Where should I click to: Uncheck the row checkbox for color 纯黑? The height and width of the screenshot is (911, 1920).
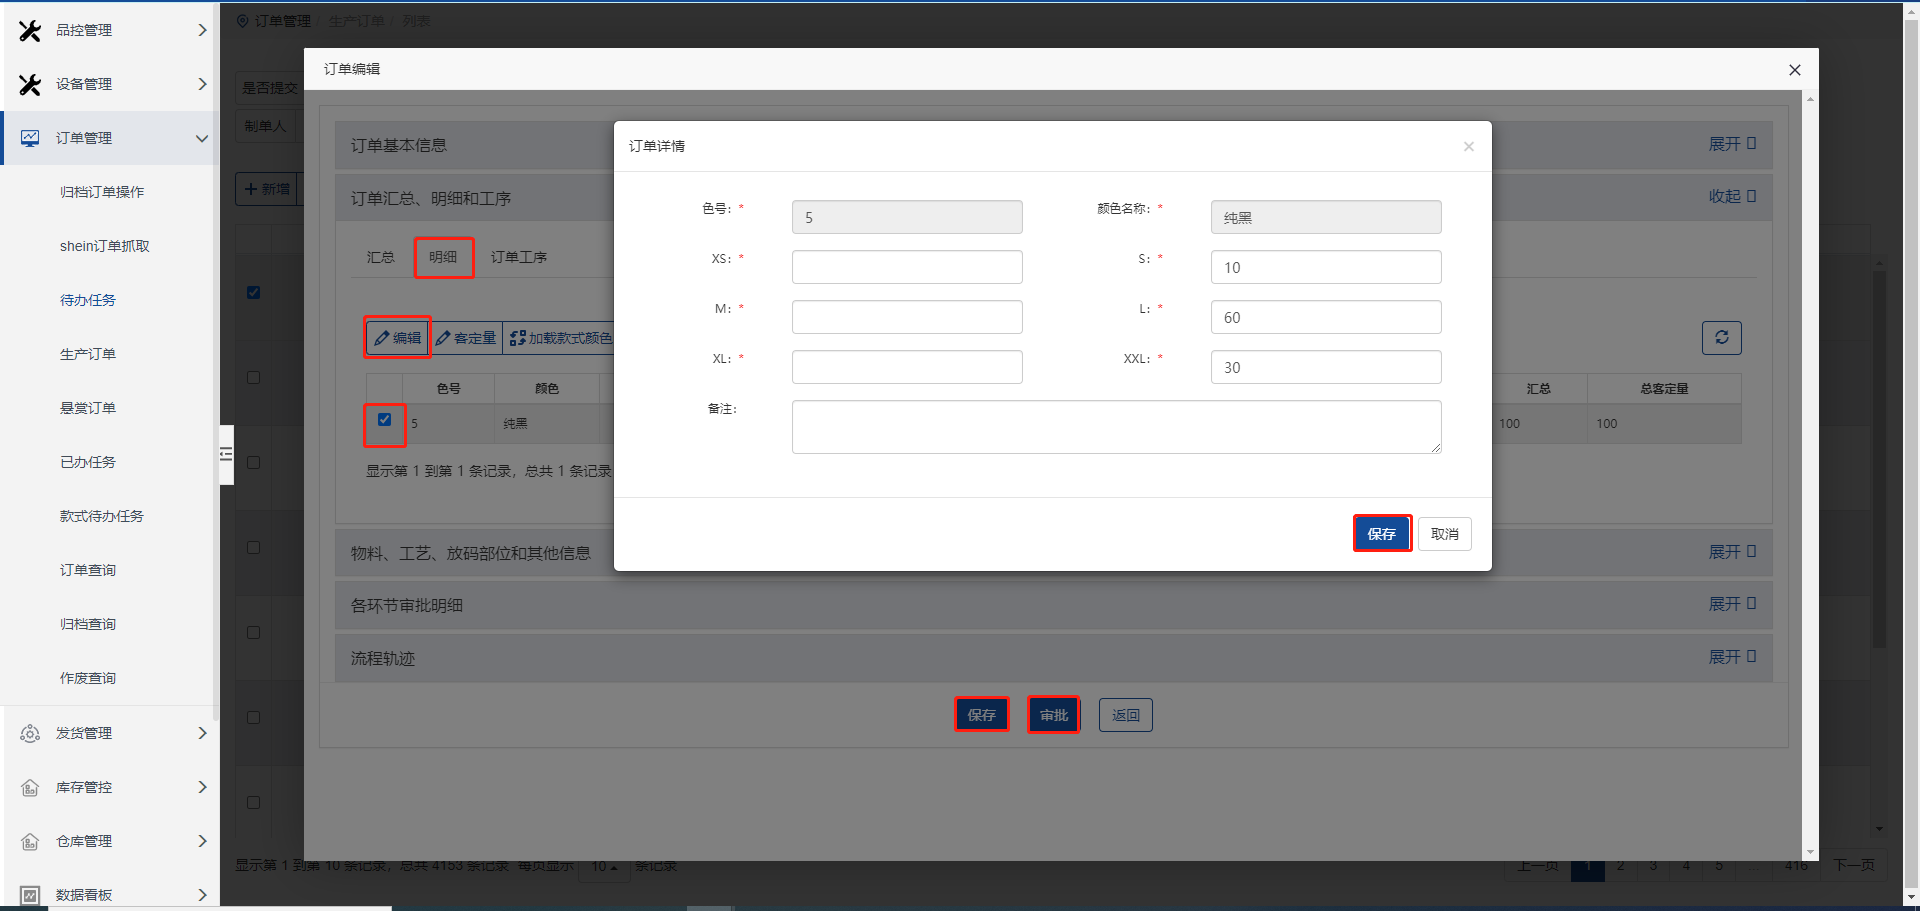click(384, 420)
